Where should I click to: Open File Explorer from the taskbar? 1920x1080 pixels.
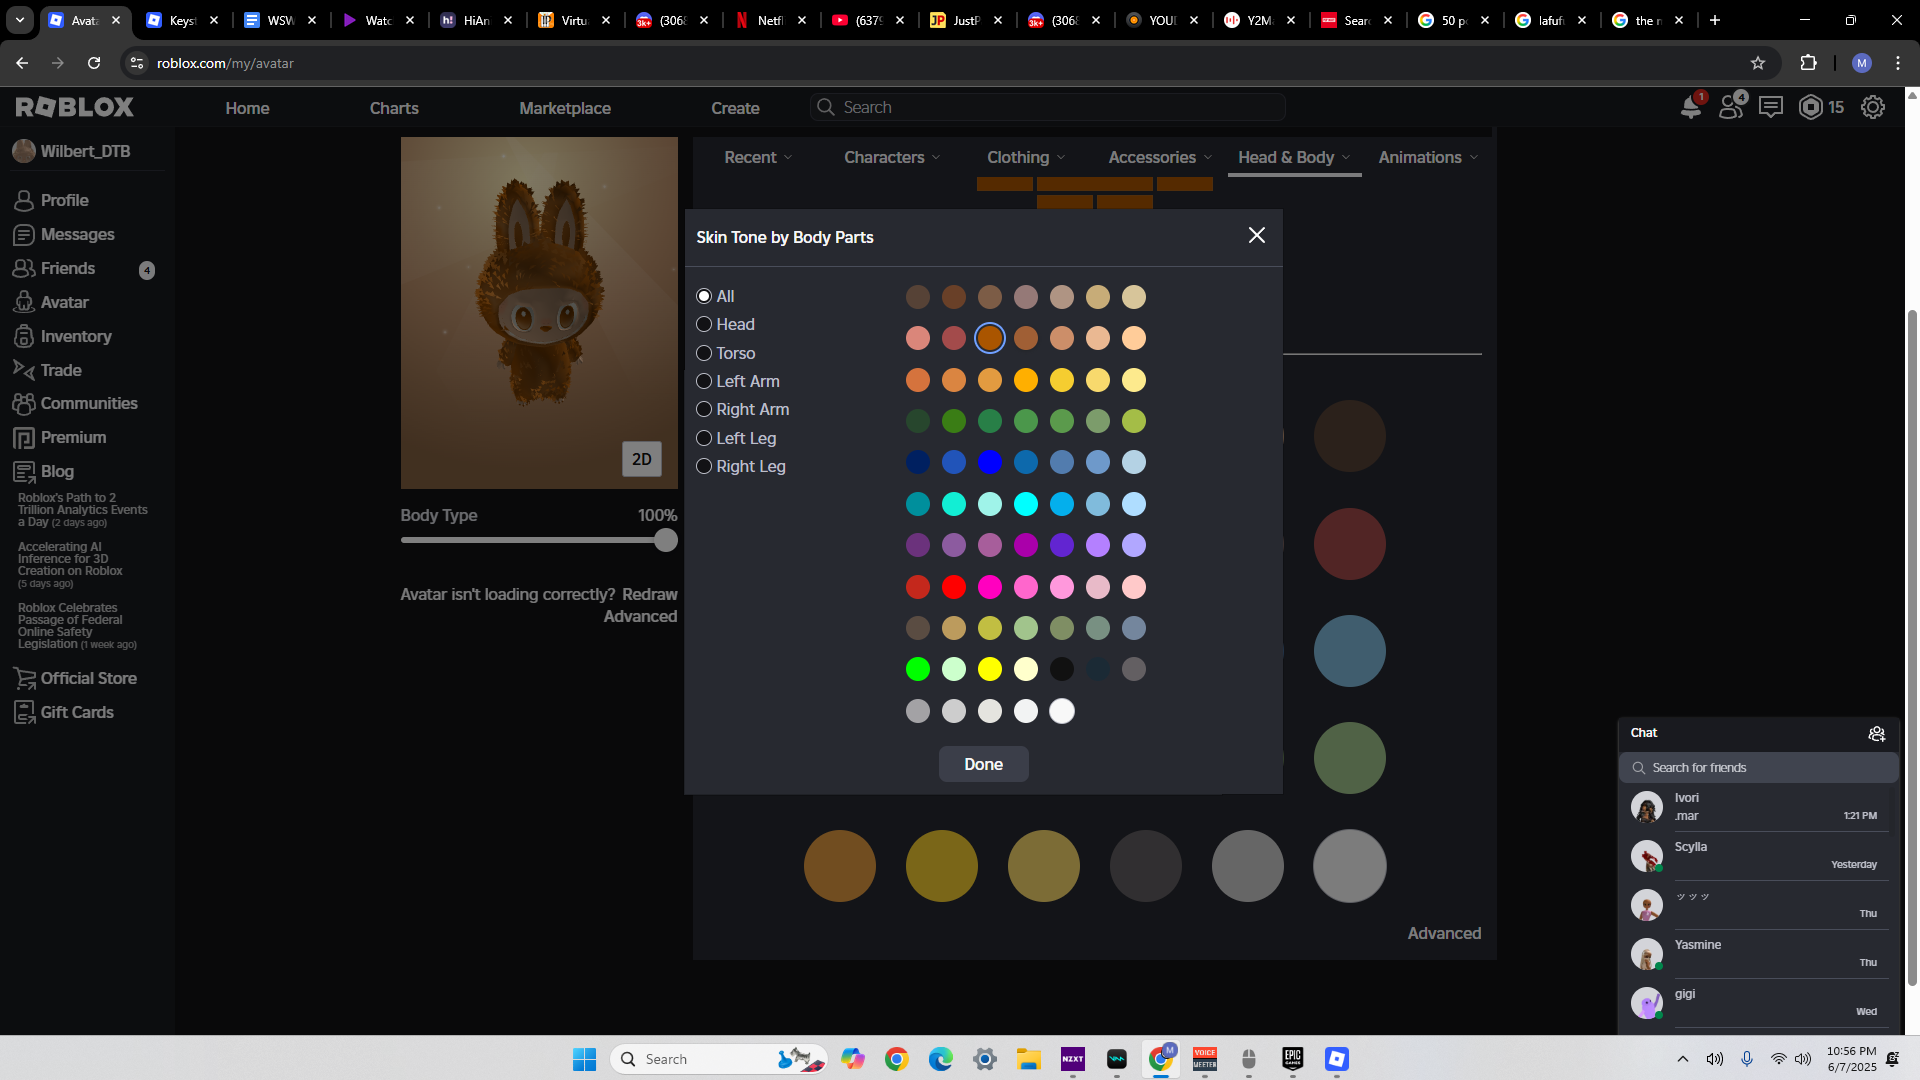[1029, 1059]
